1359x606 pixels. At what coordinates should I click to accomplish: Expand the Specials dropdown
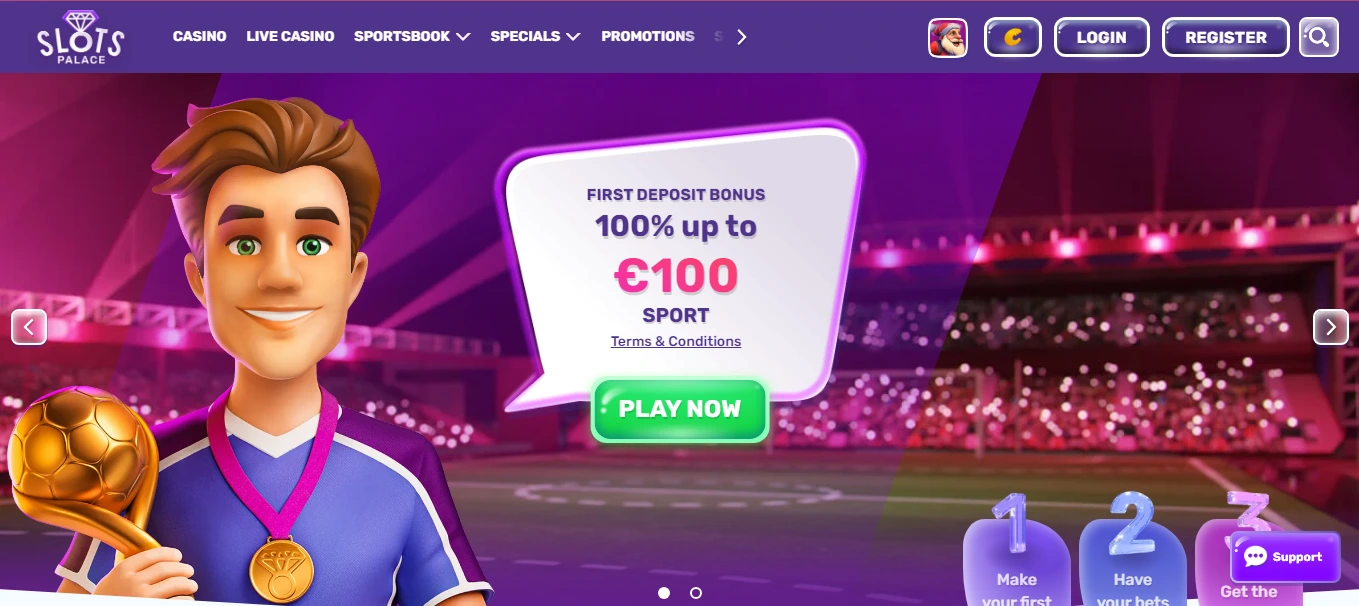pyautogui.click(x=535, y=36)
